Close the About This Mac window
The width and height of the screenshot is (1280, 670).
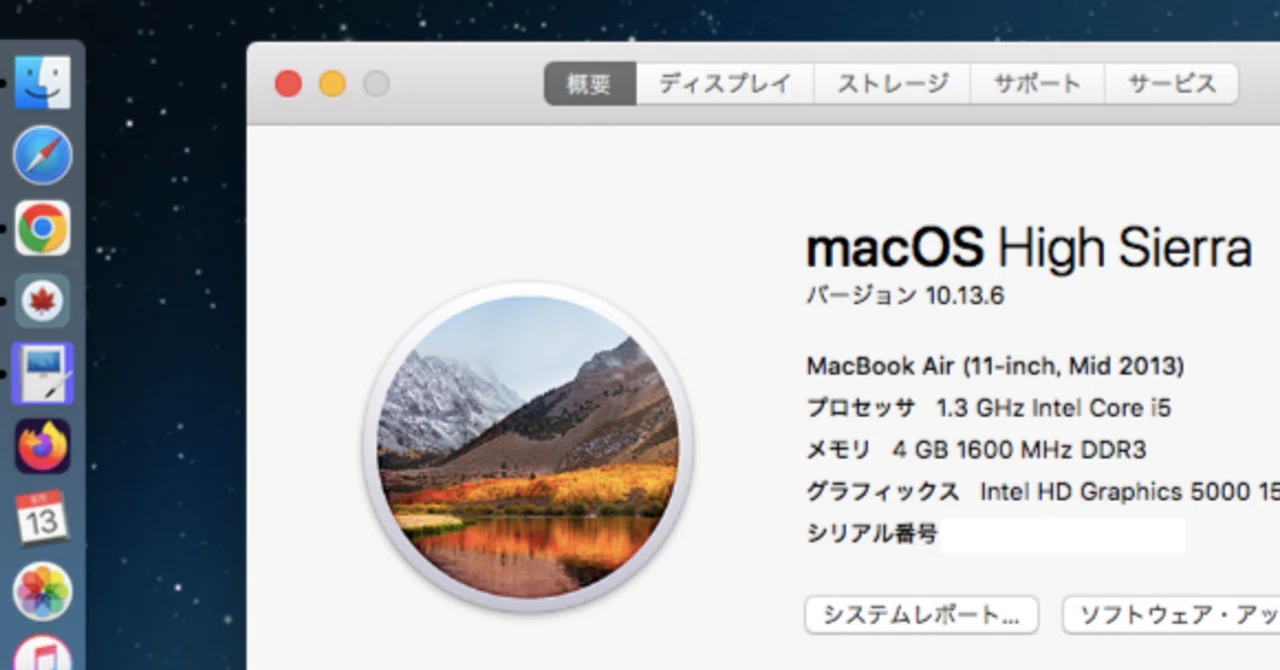pos(288,84)
